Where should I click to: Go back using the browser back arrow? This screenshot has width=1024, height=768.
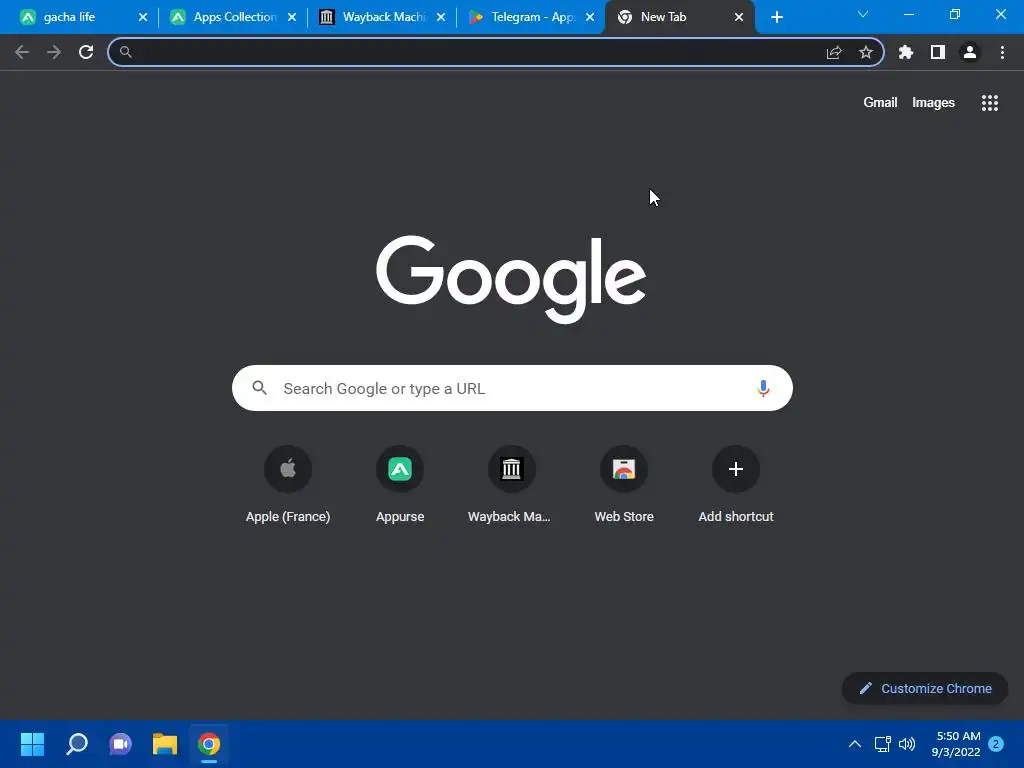(x=22, y=52)
